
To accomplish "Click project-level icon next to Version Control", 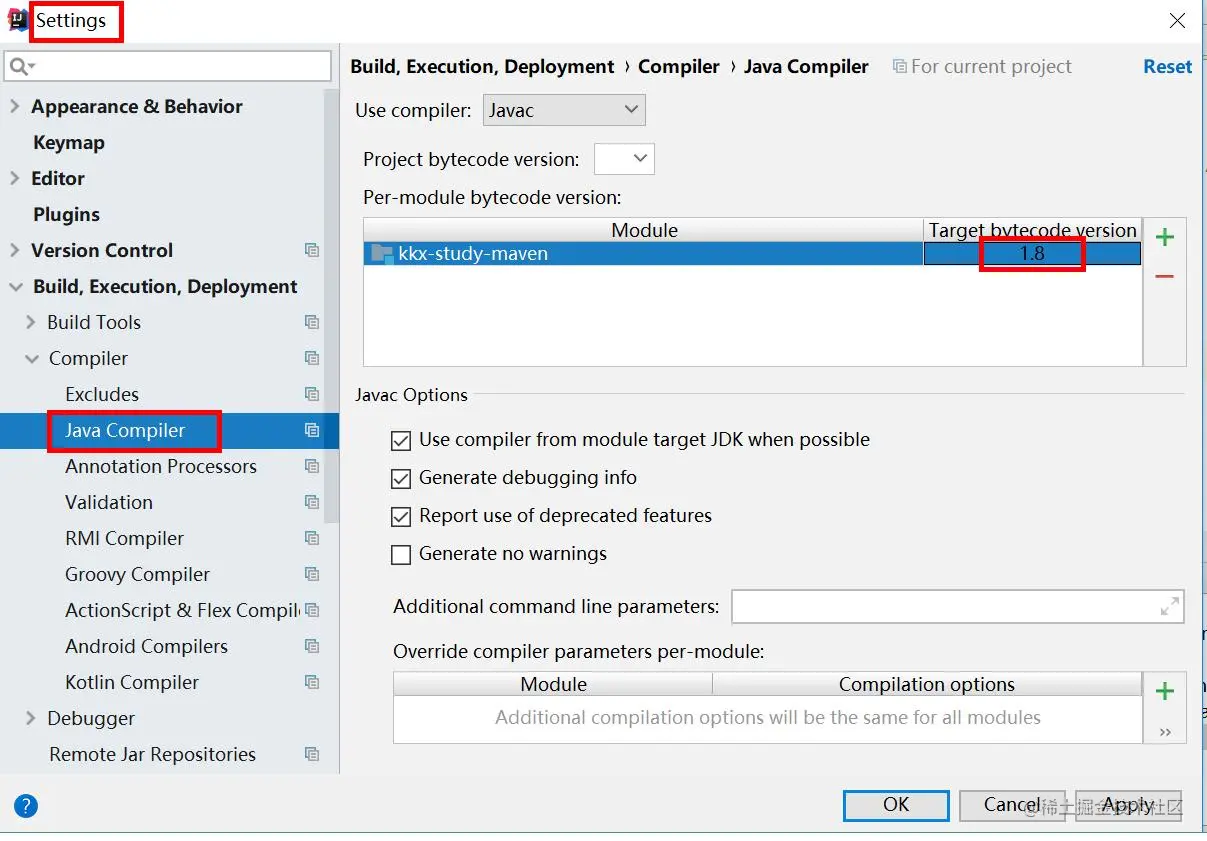I will [x=312, y=250].
